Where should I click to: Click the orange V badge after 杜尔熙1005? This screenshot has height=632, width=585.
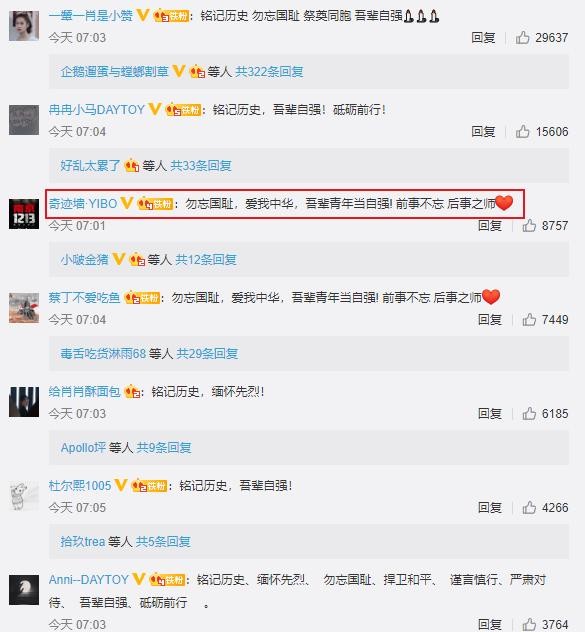[121, 485]
